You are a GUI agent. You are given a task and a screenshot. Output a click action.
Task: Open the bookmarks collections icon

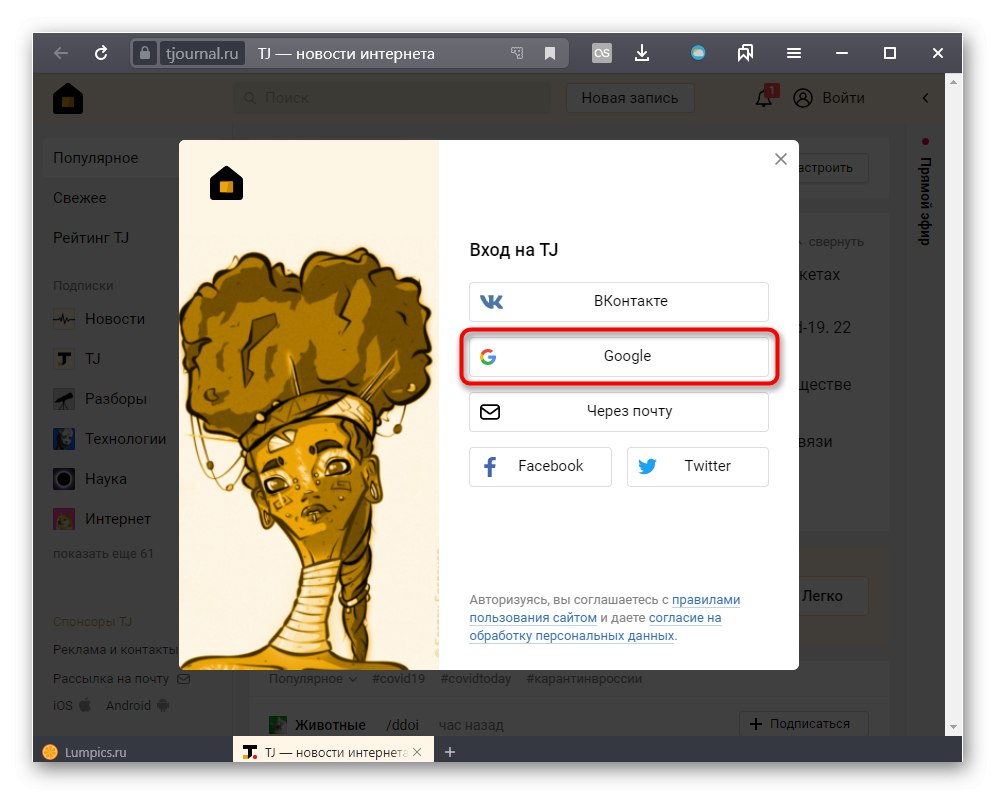pos(745,53)
